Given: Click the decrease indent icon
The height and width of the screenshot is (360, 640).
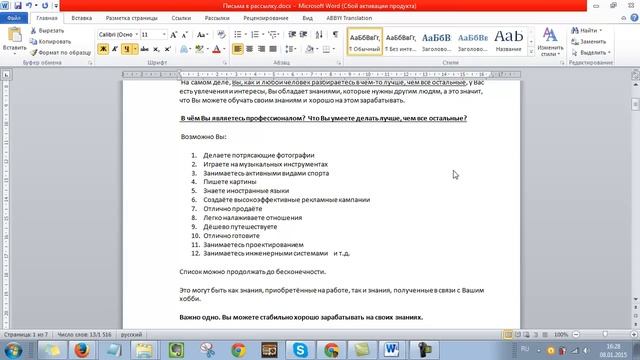Looking at the screenshot, I should point(292,34).
